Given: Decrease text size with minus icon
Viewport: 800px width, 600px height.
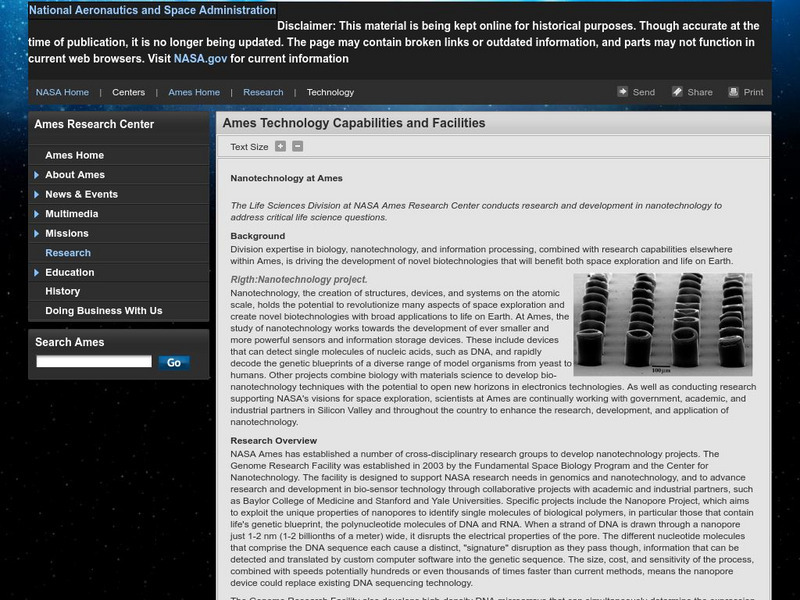Looking at the screenshot, I should (297, 146).
